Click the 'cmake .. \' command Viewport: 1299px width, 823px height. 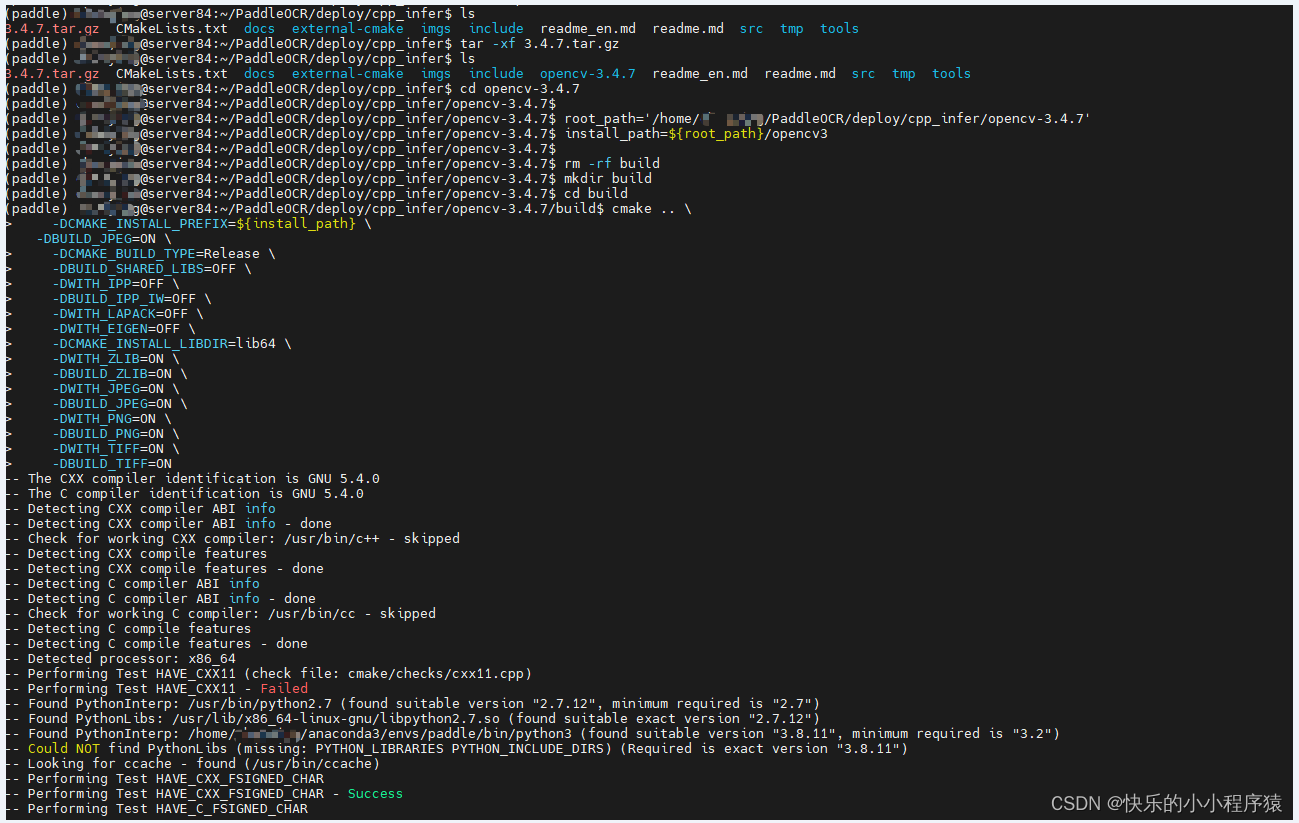[x=651, y=209]
